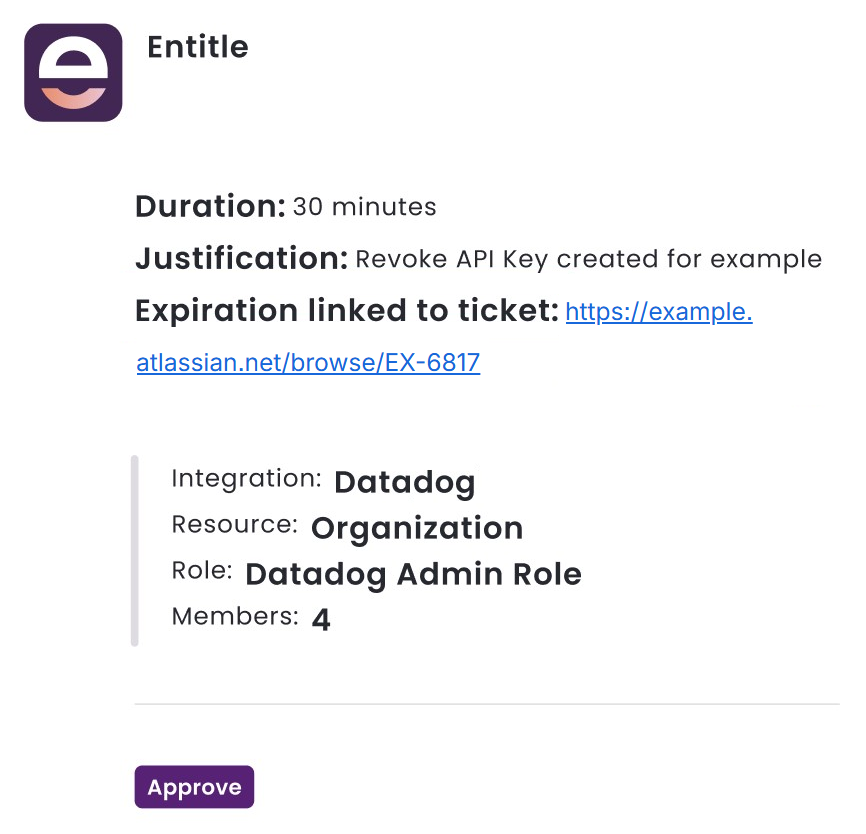Image resolution: width=866 pixels, height=834 pixels.
Task: Click the Members count showing 4
Action: tap(320, 620)
